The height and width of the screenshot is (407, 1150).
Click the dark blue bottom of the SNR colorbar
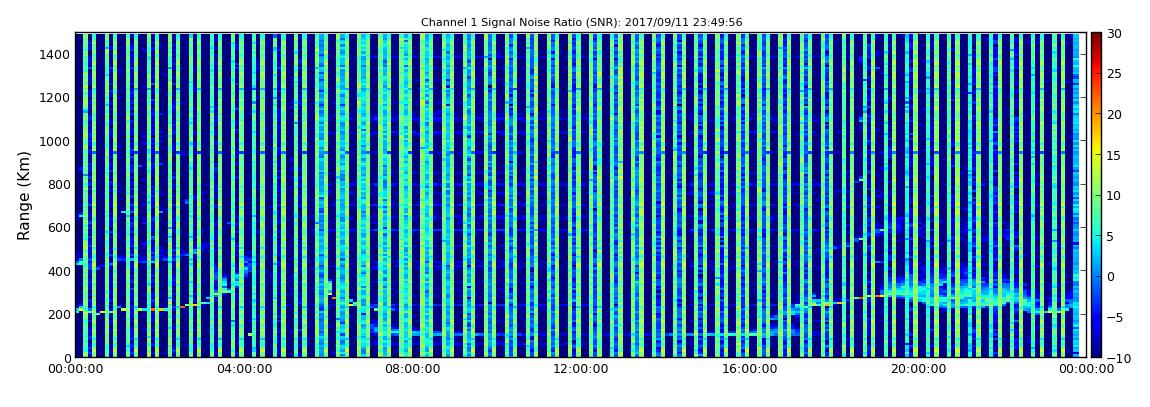1096,351
